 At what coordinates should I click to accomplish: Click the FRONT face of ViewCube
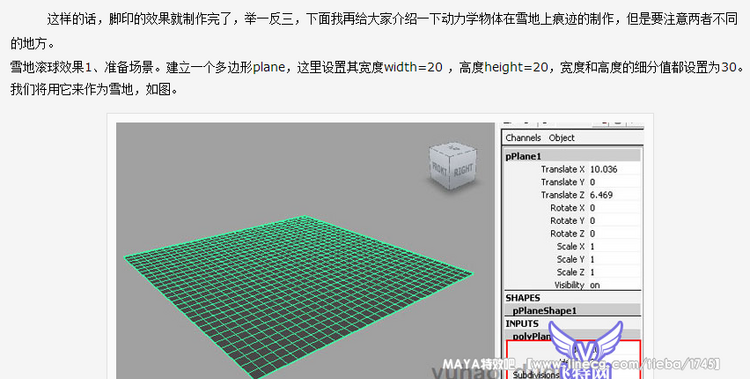click(x=440, y=169)
